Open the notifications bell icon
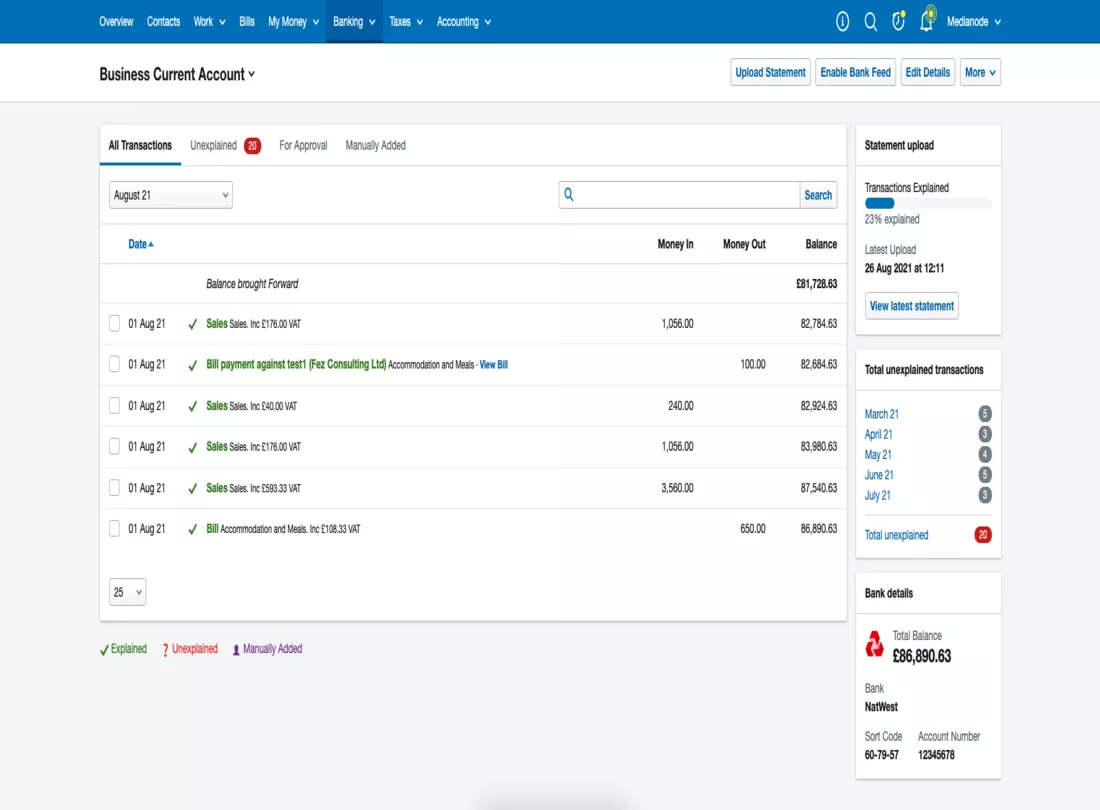The width and height of the screenshot is (1100, 810). click(927, 20)
